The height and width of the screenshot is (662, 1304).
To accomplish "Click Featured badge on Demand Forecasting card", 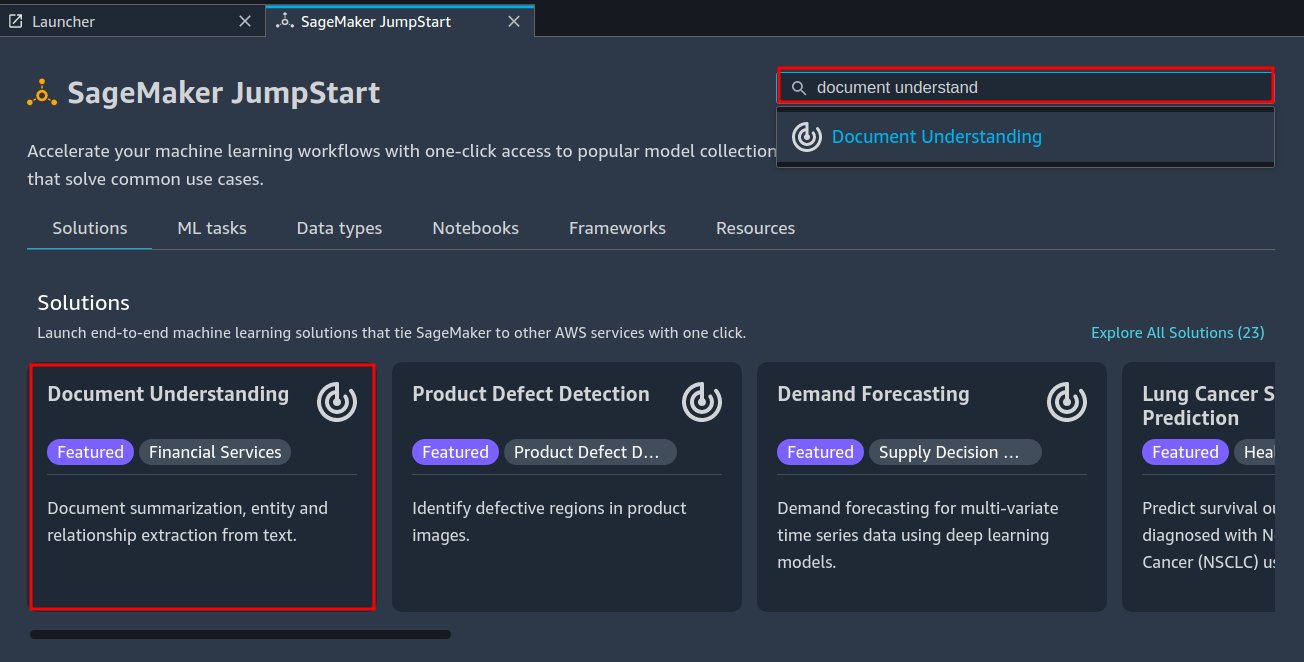I will tap(820, 452).
